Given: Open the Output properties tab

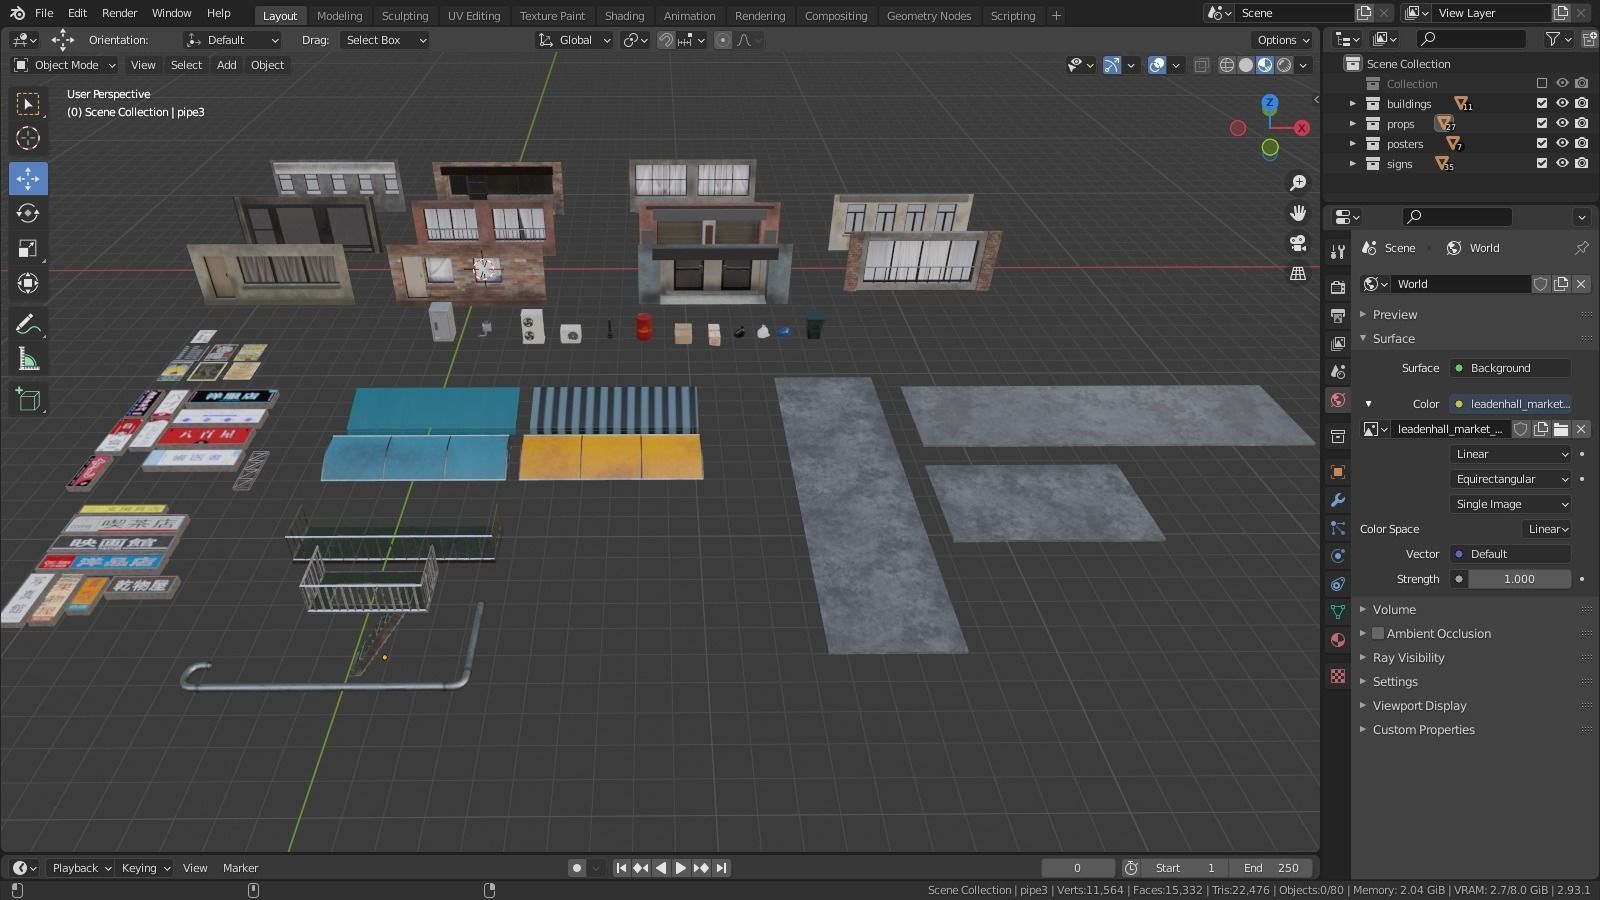Looking at the screenshot, I should click(1338, 315).
